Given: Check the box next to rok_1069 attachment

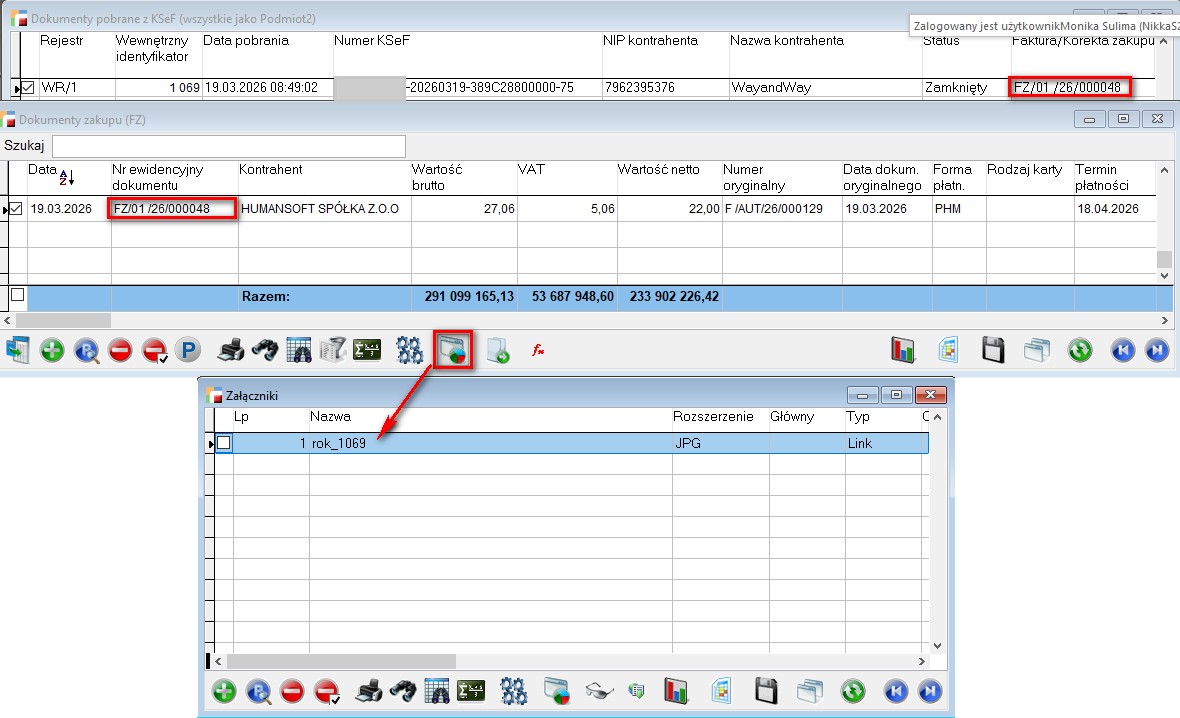Looking at the screenshot, I should click(224, 443).
